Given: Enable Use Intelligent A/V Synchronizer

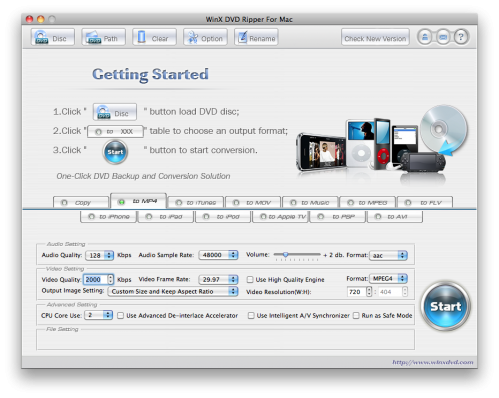Looking at the screenshot, I should (251, 315).
